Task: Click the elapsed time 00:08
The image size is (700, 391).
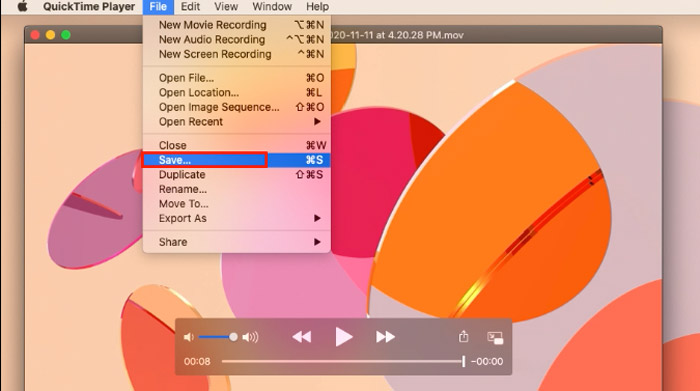Action: click(x=197, y=362)
